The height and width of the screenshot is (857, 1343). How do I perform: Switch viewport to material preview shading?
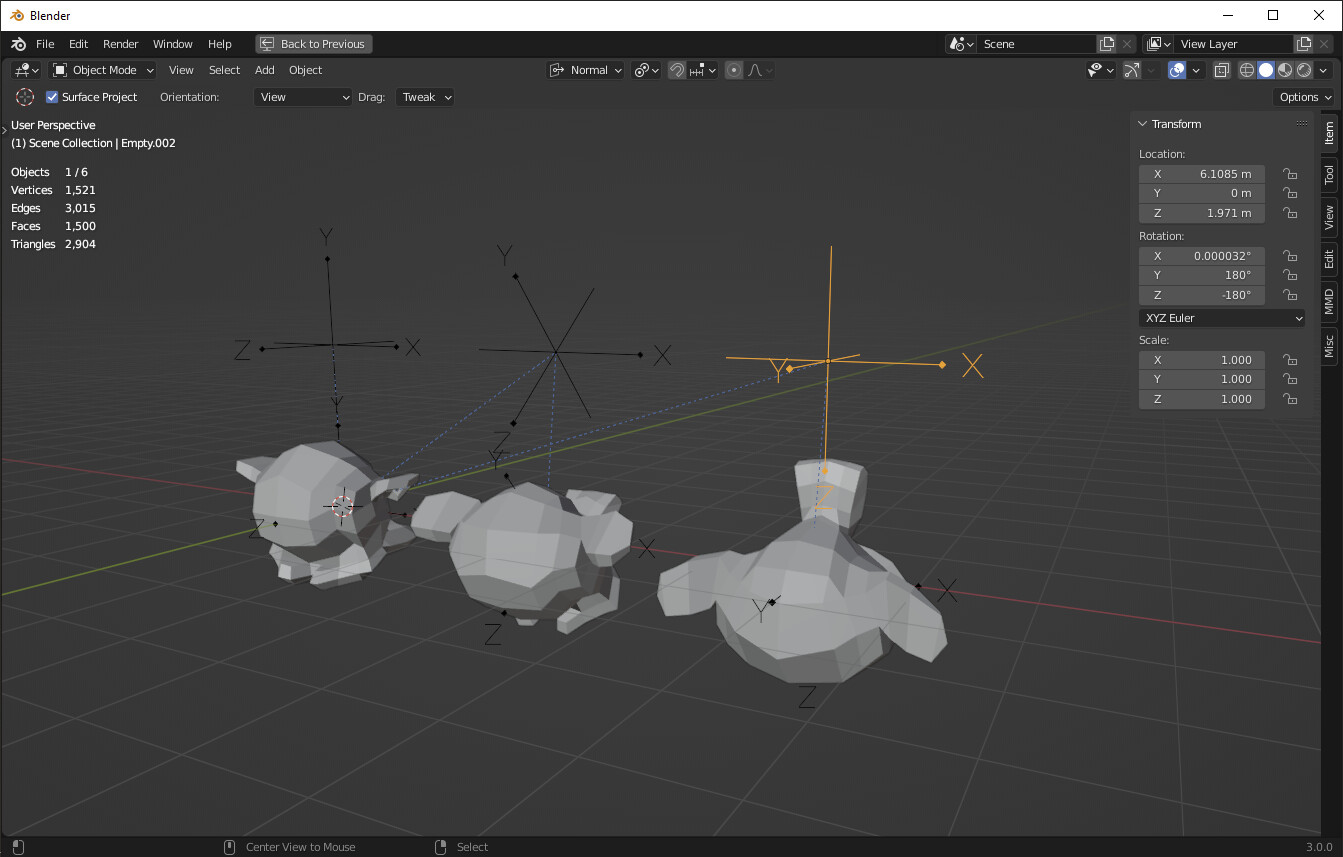coord(1285,70)
